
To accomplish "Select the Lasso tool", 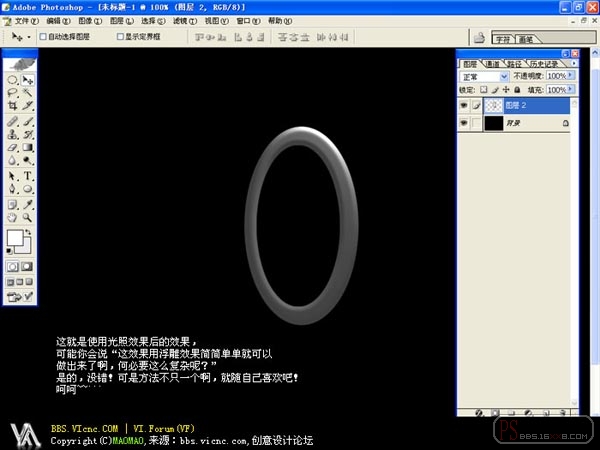I will pyautogui.click(x=13, y=93).
